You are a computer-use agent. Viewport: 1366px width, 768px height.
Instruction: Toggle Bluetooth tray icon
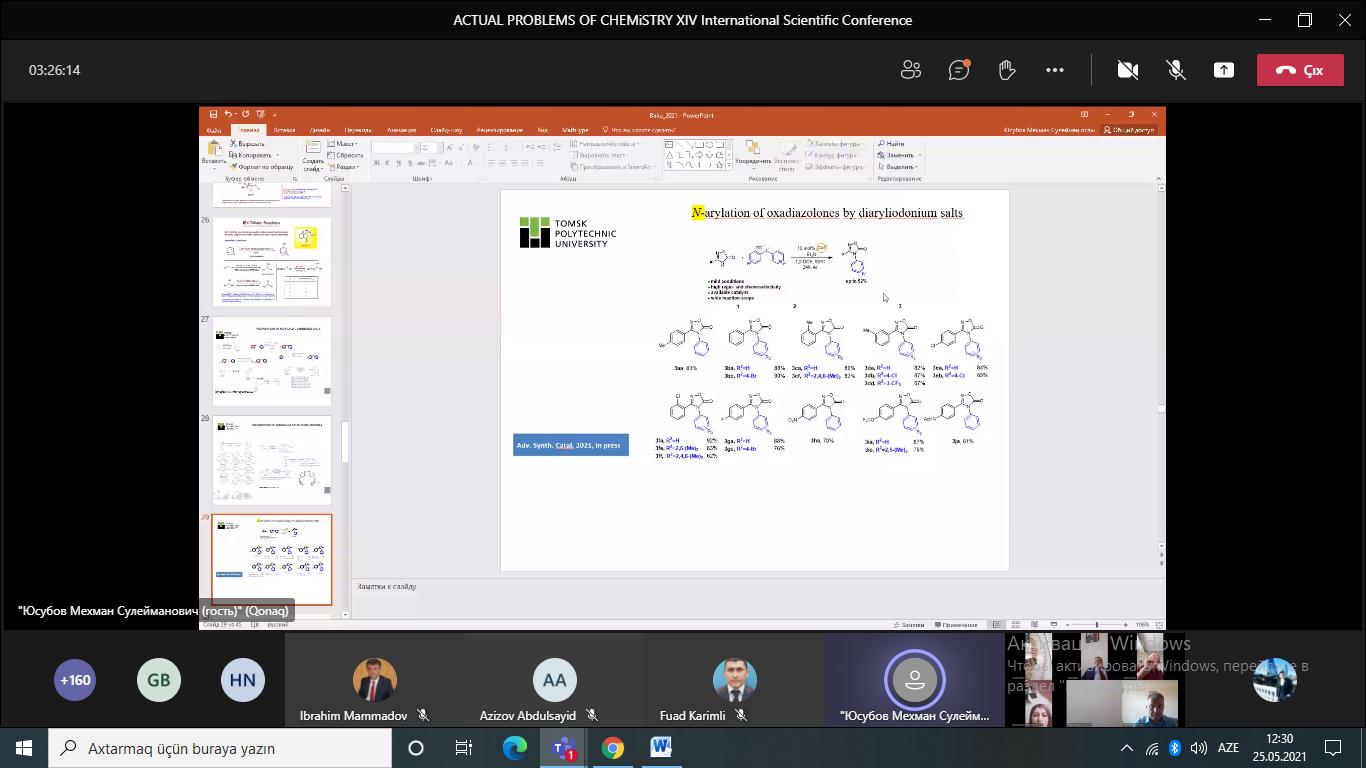point(1175,748)
